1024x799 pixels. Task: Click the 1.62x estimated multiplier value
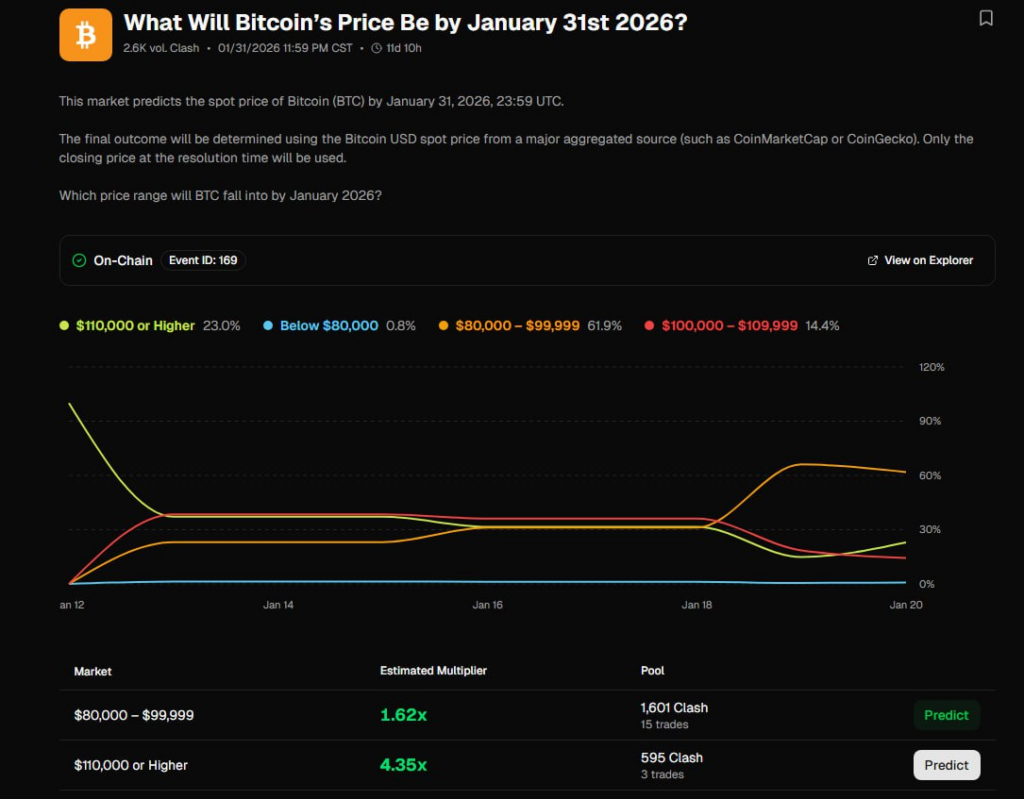tap(403, 715)
